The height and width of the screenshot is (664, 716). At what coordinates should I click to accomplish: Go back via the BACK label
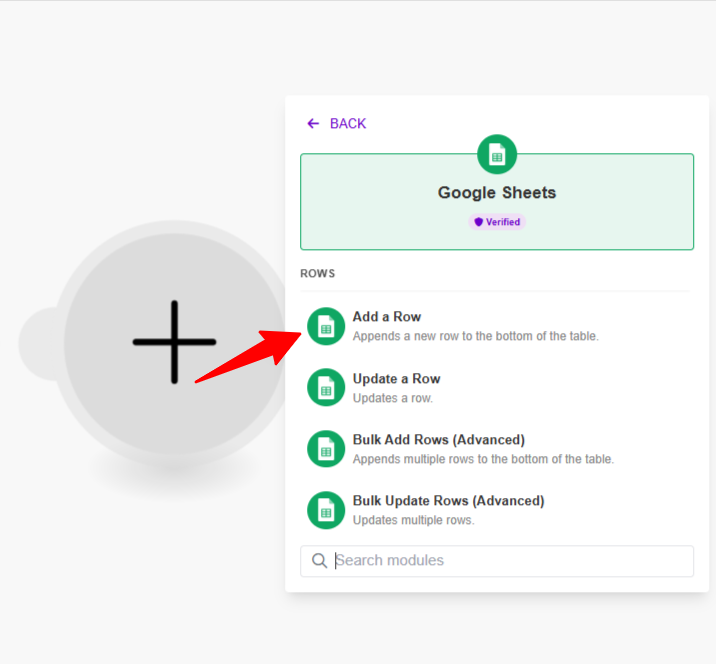click(x=348, y=123)
